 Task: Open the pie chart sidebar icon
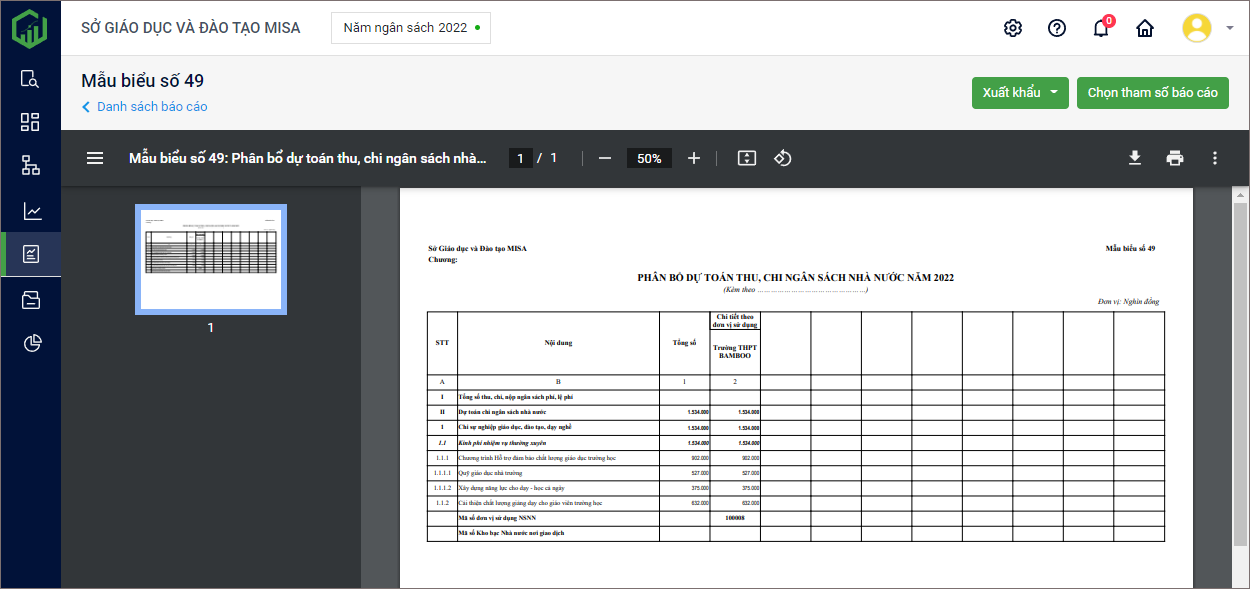coord(31,344)
